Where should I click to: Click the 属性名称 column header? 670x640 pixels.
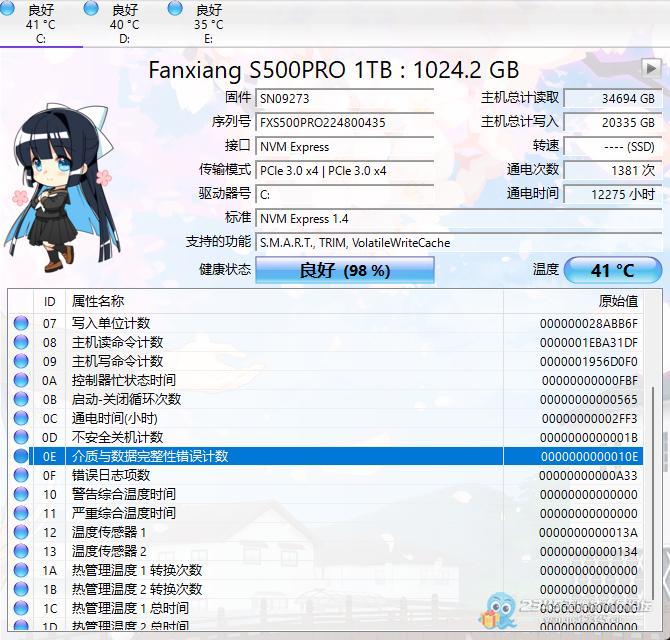98,301
